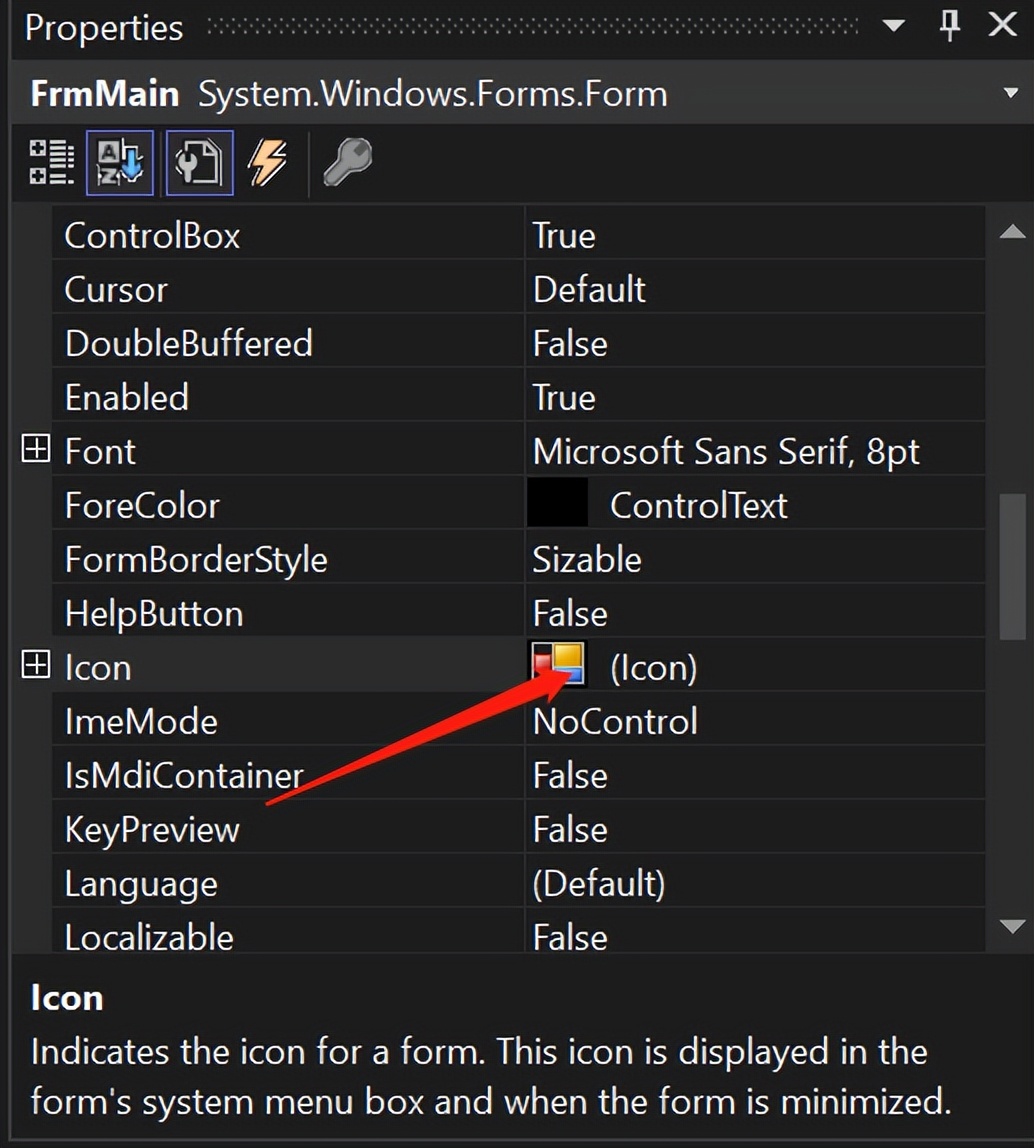Show the Properties view button

pos(199,162)
